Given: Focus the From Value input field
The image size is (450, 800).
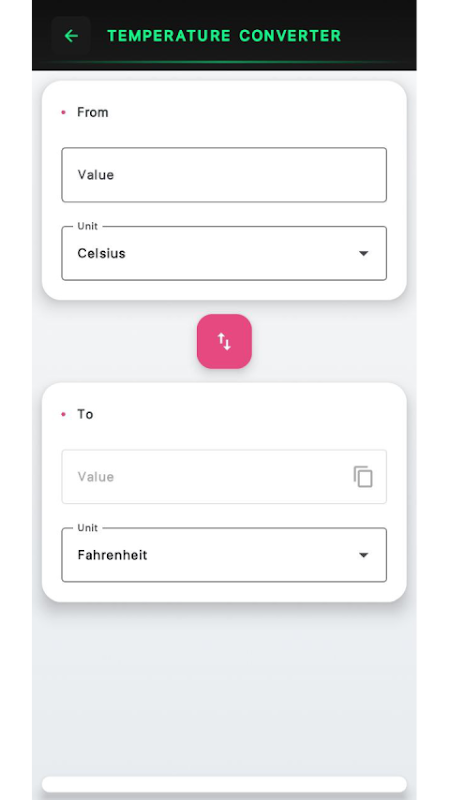Looking at the screenshot, I should [224, 175].
